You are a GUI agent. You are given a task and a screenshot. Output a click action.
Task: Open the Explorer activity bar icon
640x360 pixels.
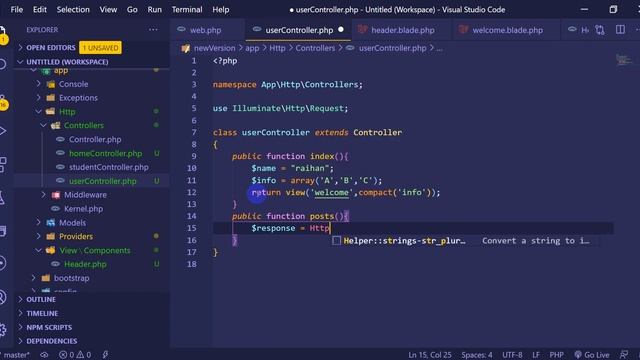[3, 34]
